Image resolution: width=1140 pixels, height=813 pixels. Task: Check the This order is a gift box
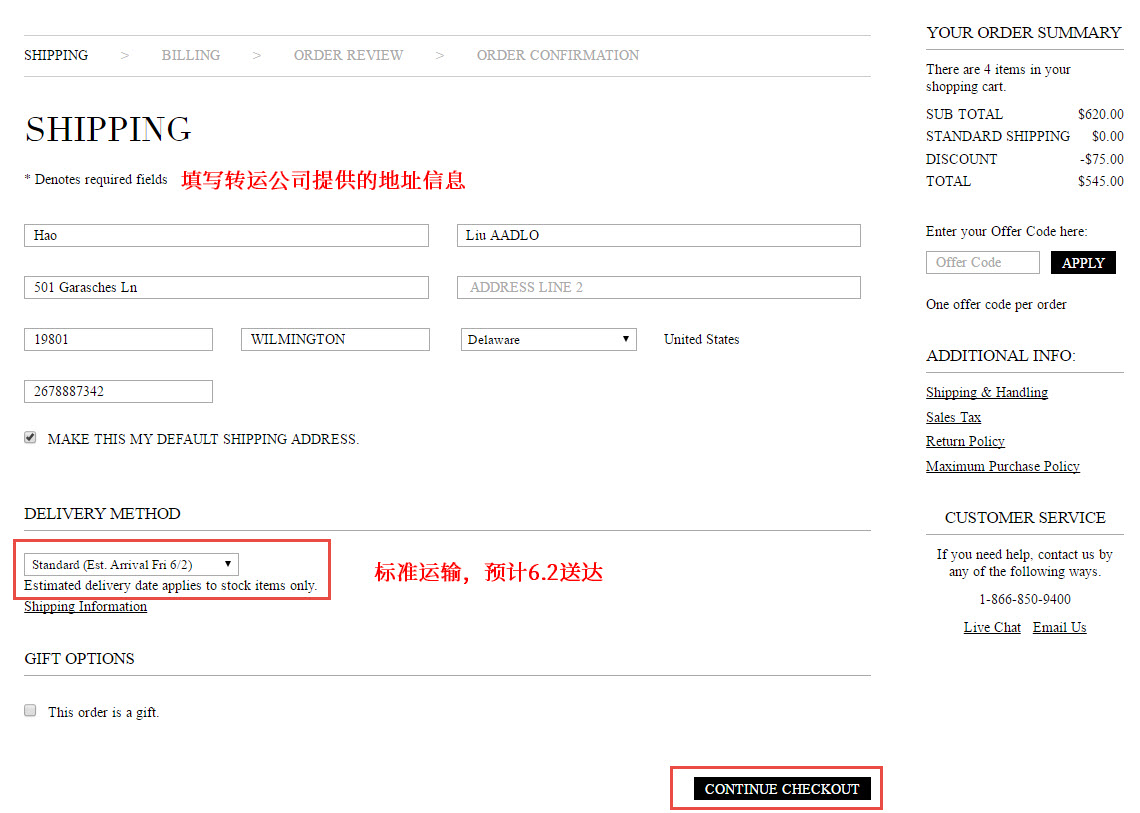pos(30,710)
